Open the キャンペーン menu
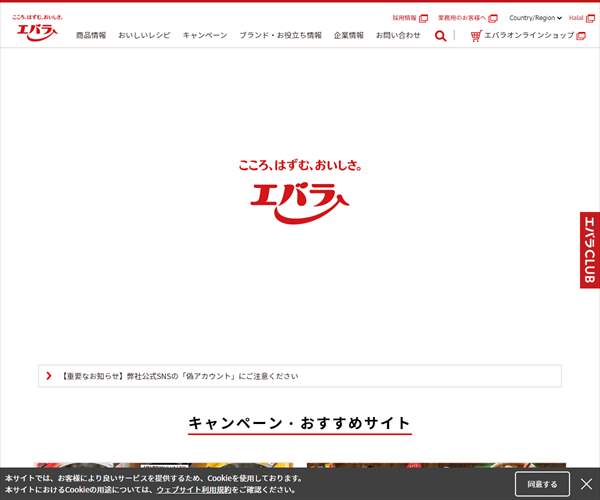The height and width of the screenshot is (500, 600). coord(205,35)
